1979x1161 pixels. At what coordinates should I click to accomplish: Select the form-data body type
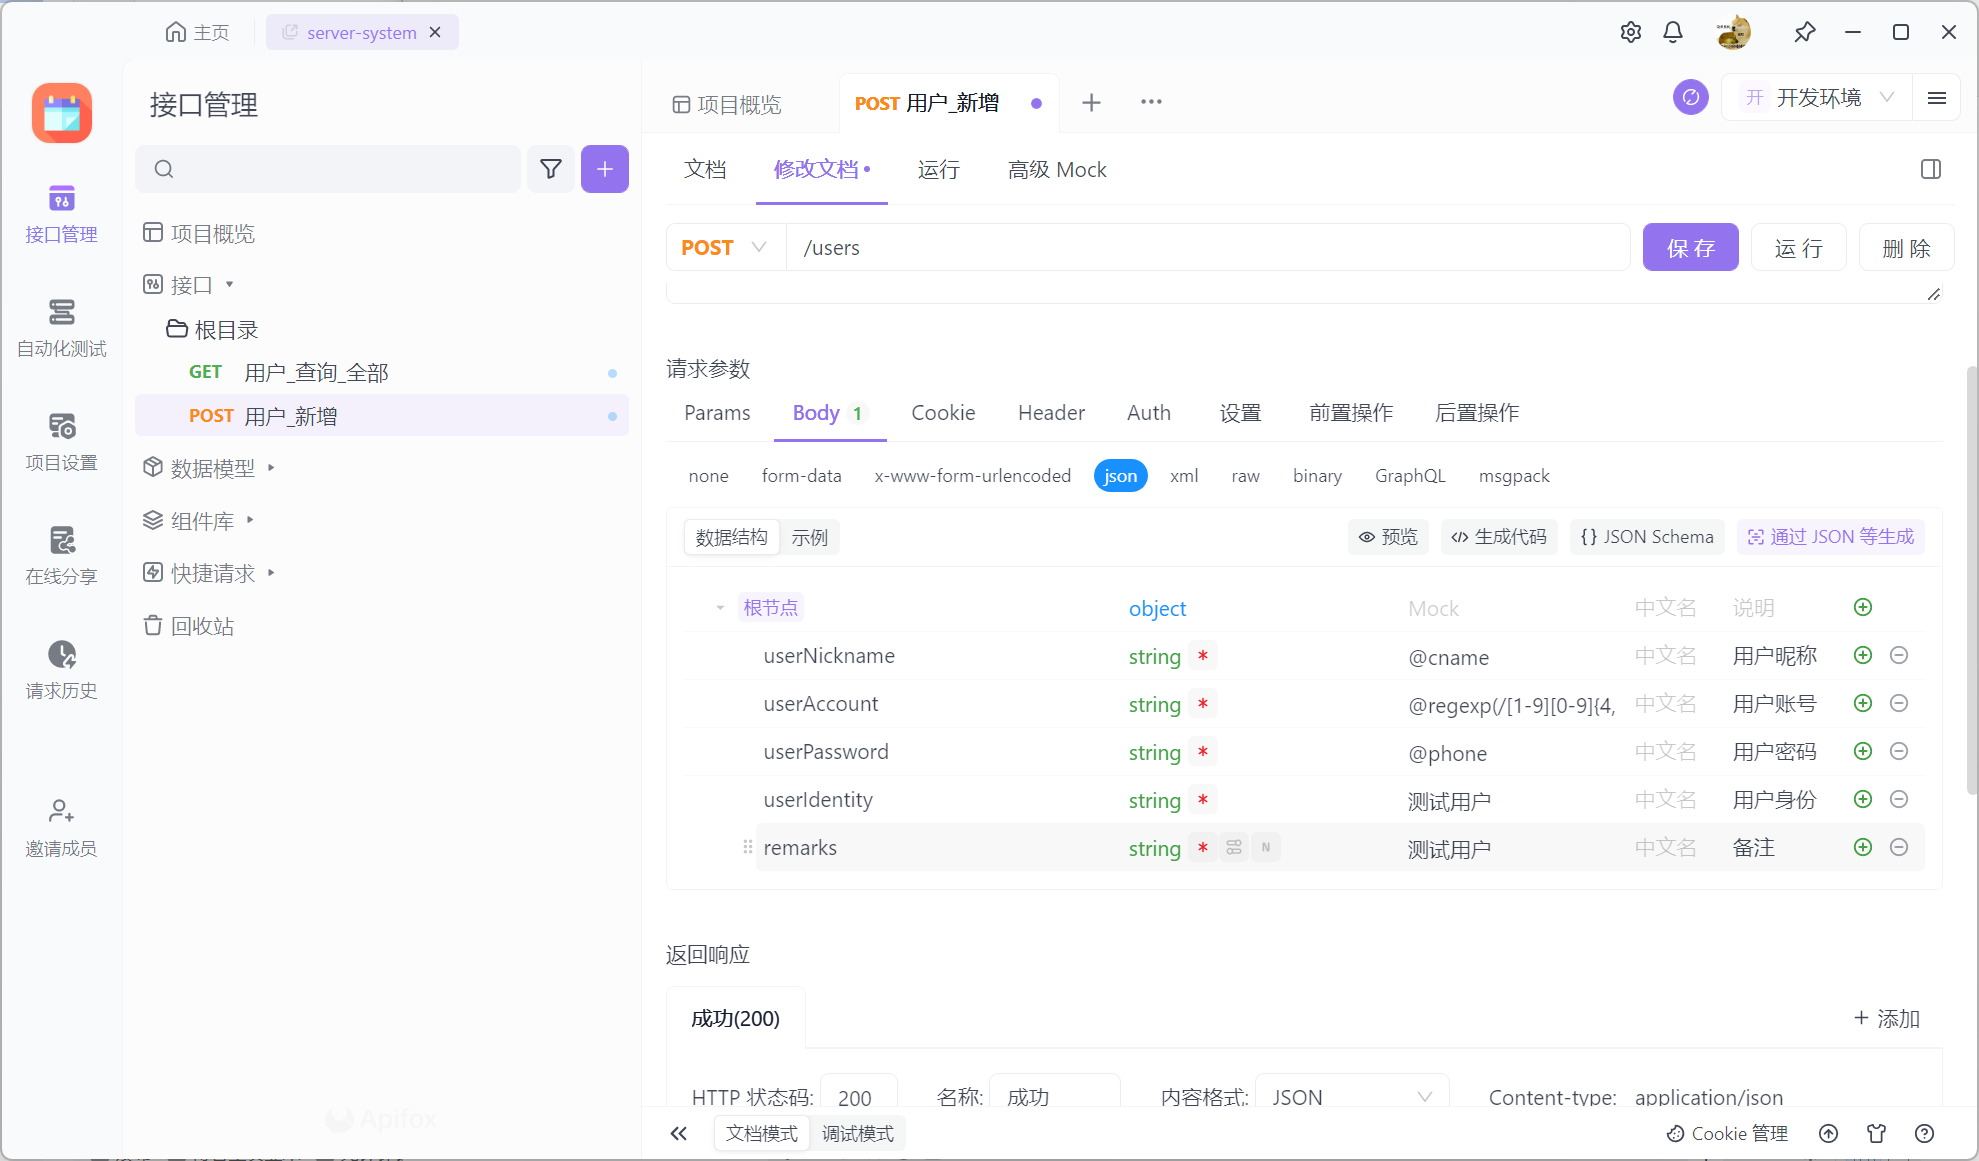[802, 476]
